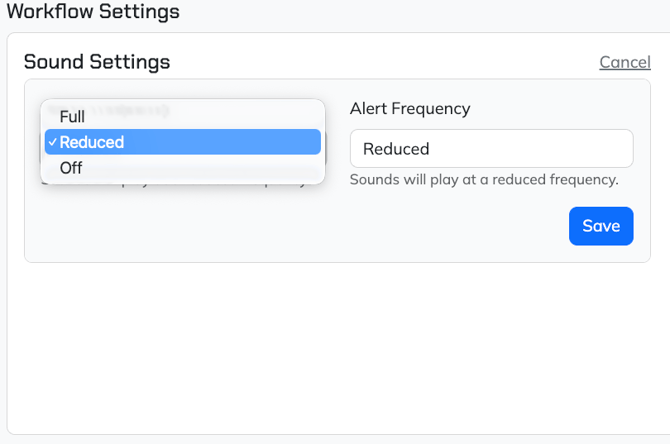
Task: Click the word 'Reduced' in Alert Frequency box
Action: [x=396, y=149]
